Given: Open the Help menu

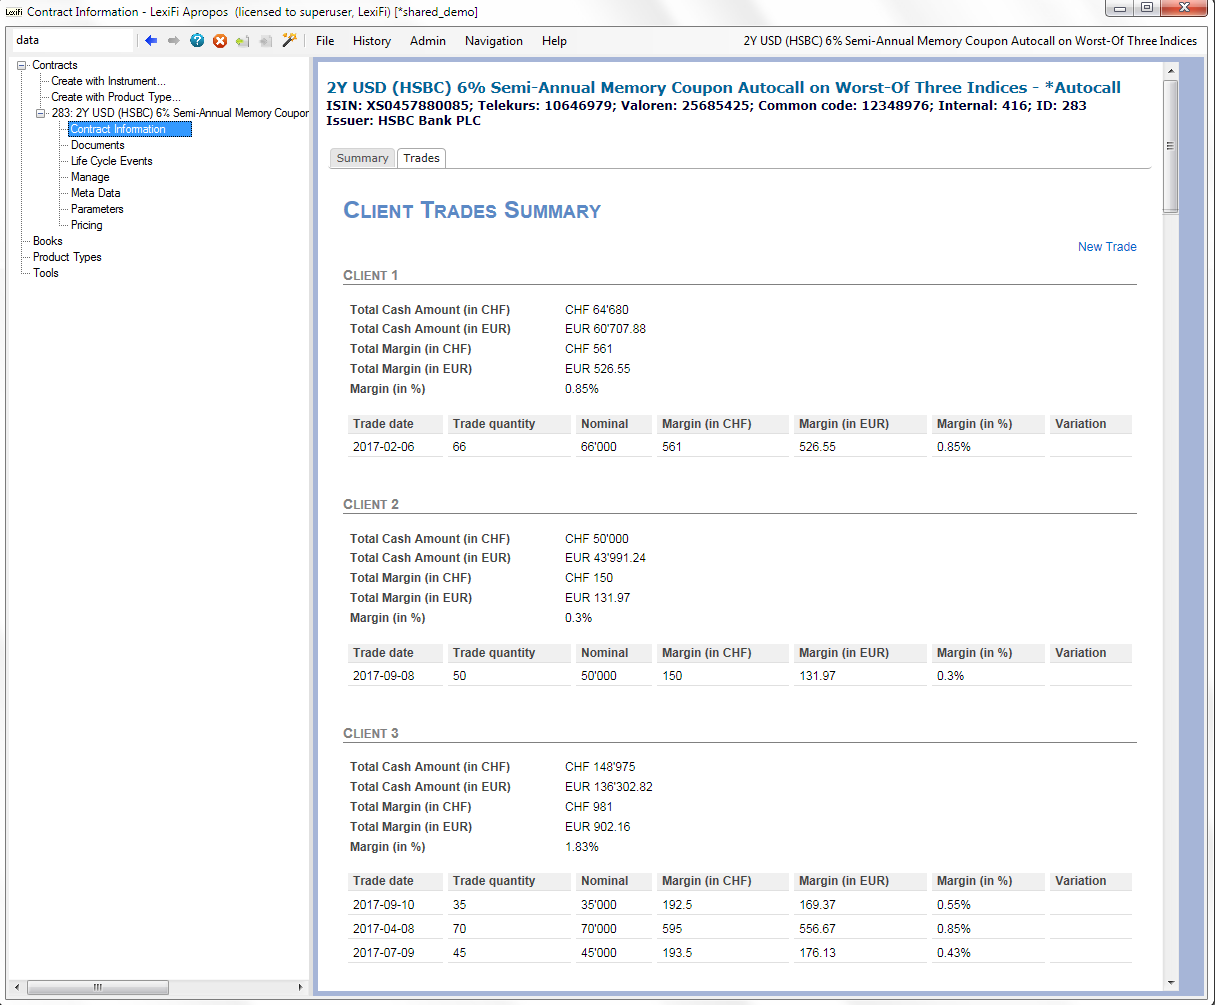Looking at the screenshot, I should (x=554, y=41).
